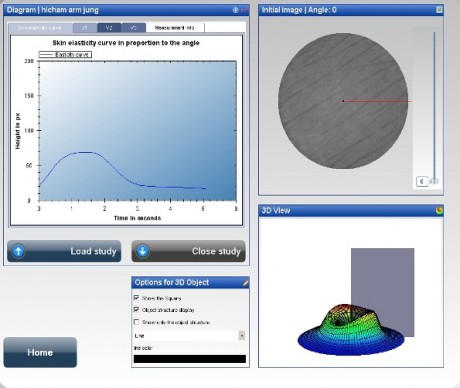The image size is (460, 388).
Task: Toggle the Show the Square checkbox
Action: tap(136, 297)
